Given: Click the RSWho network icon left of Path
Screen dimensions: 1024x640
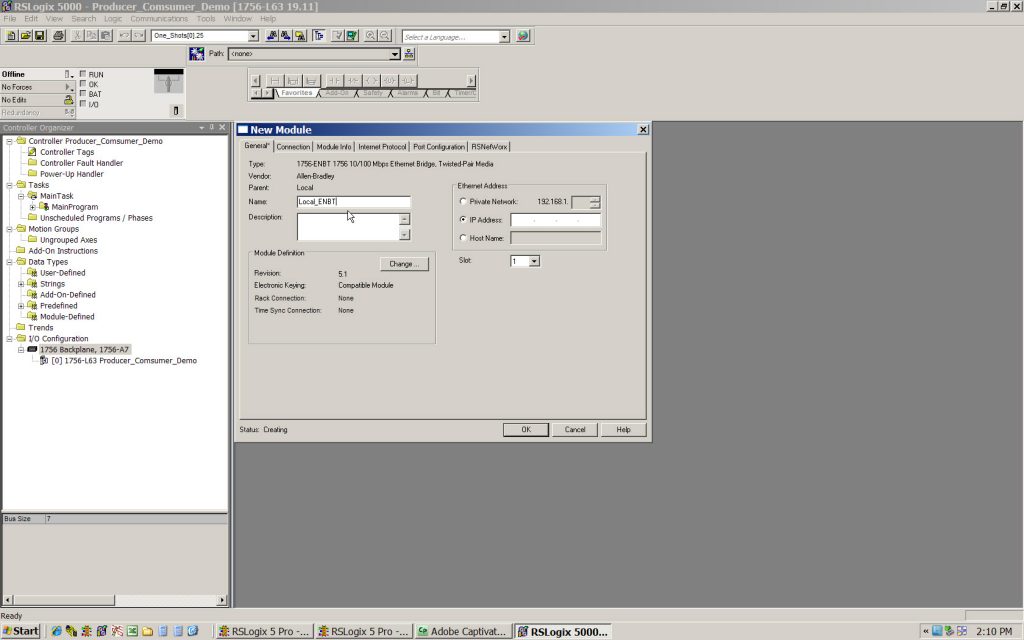Looking at the screenshot, I should 197,54.
